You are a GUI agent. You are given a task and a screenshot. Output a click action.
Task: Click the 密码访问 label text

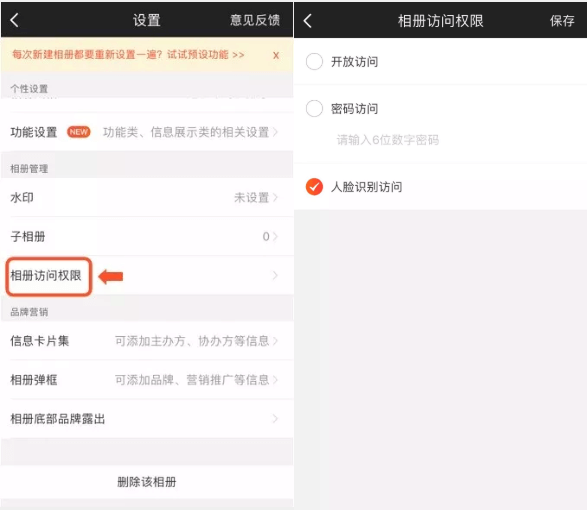tap(355, 109)
